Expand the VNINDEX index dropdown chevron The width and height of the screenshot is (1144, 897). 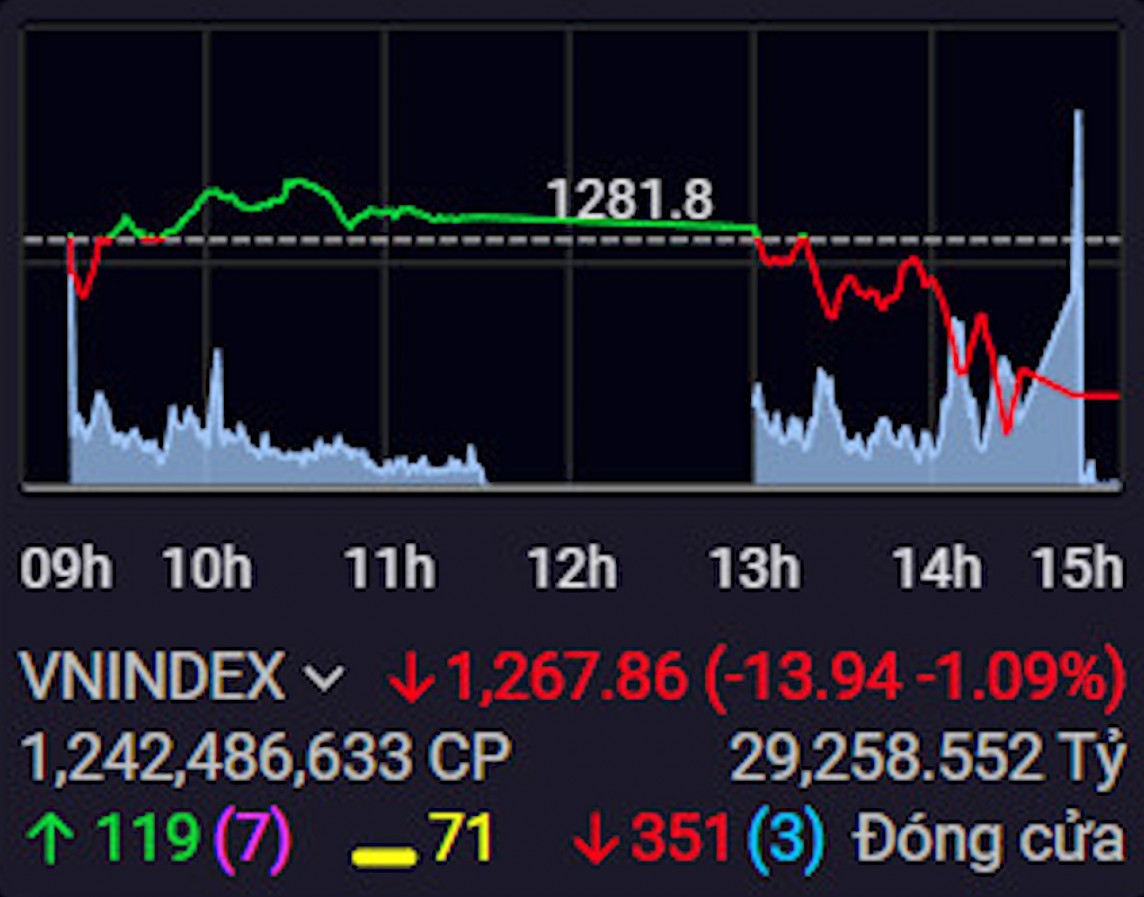point(325,679)
